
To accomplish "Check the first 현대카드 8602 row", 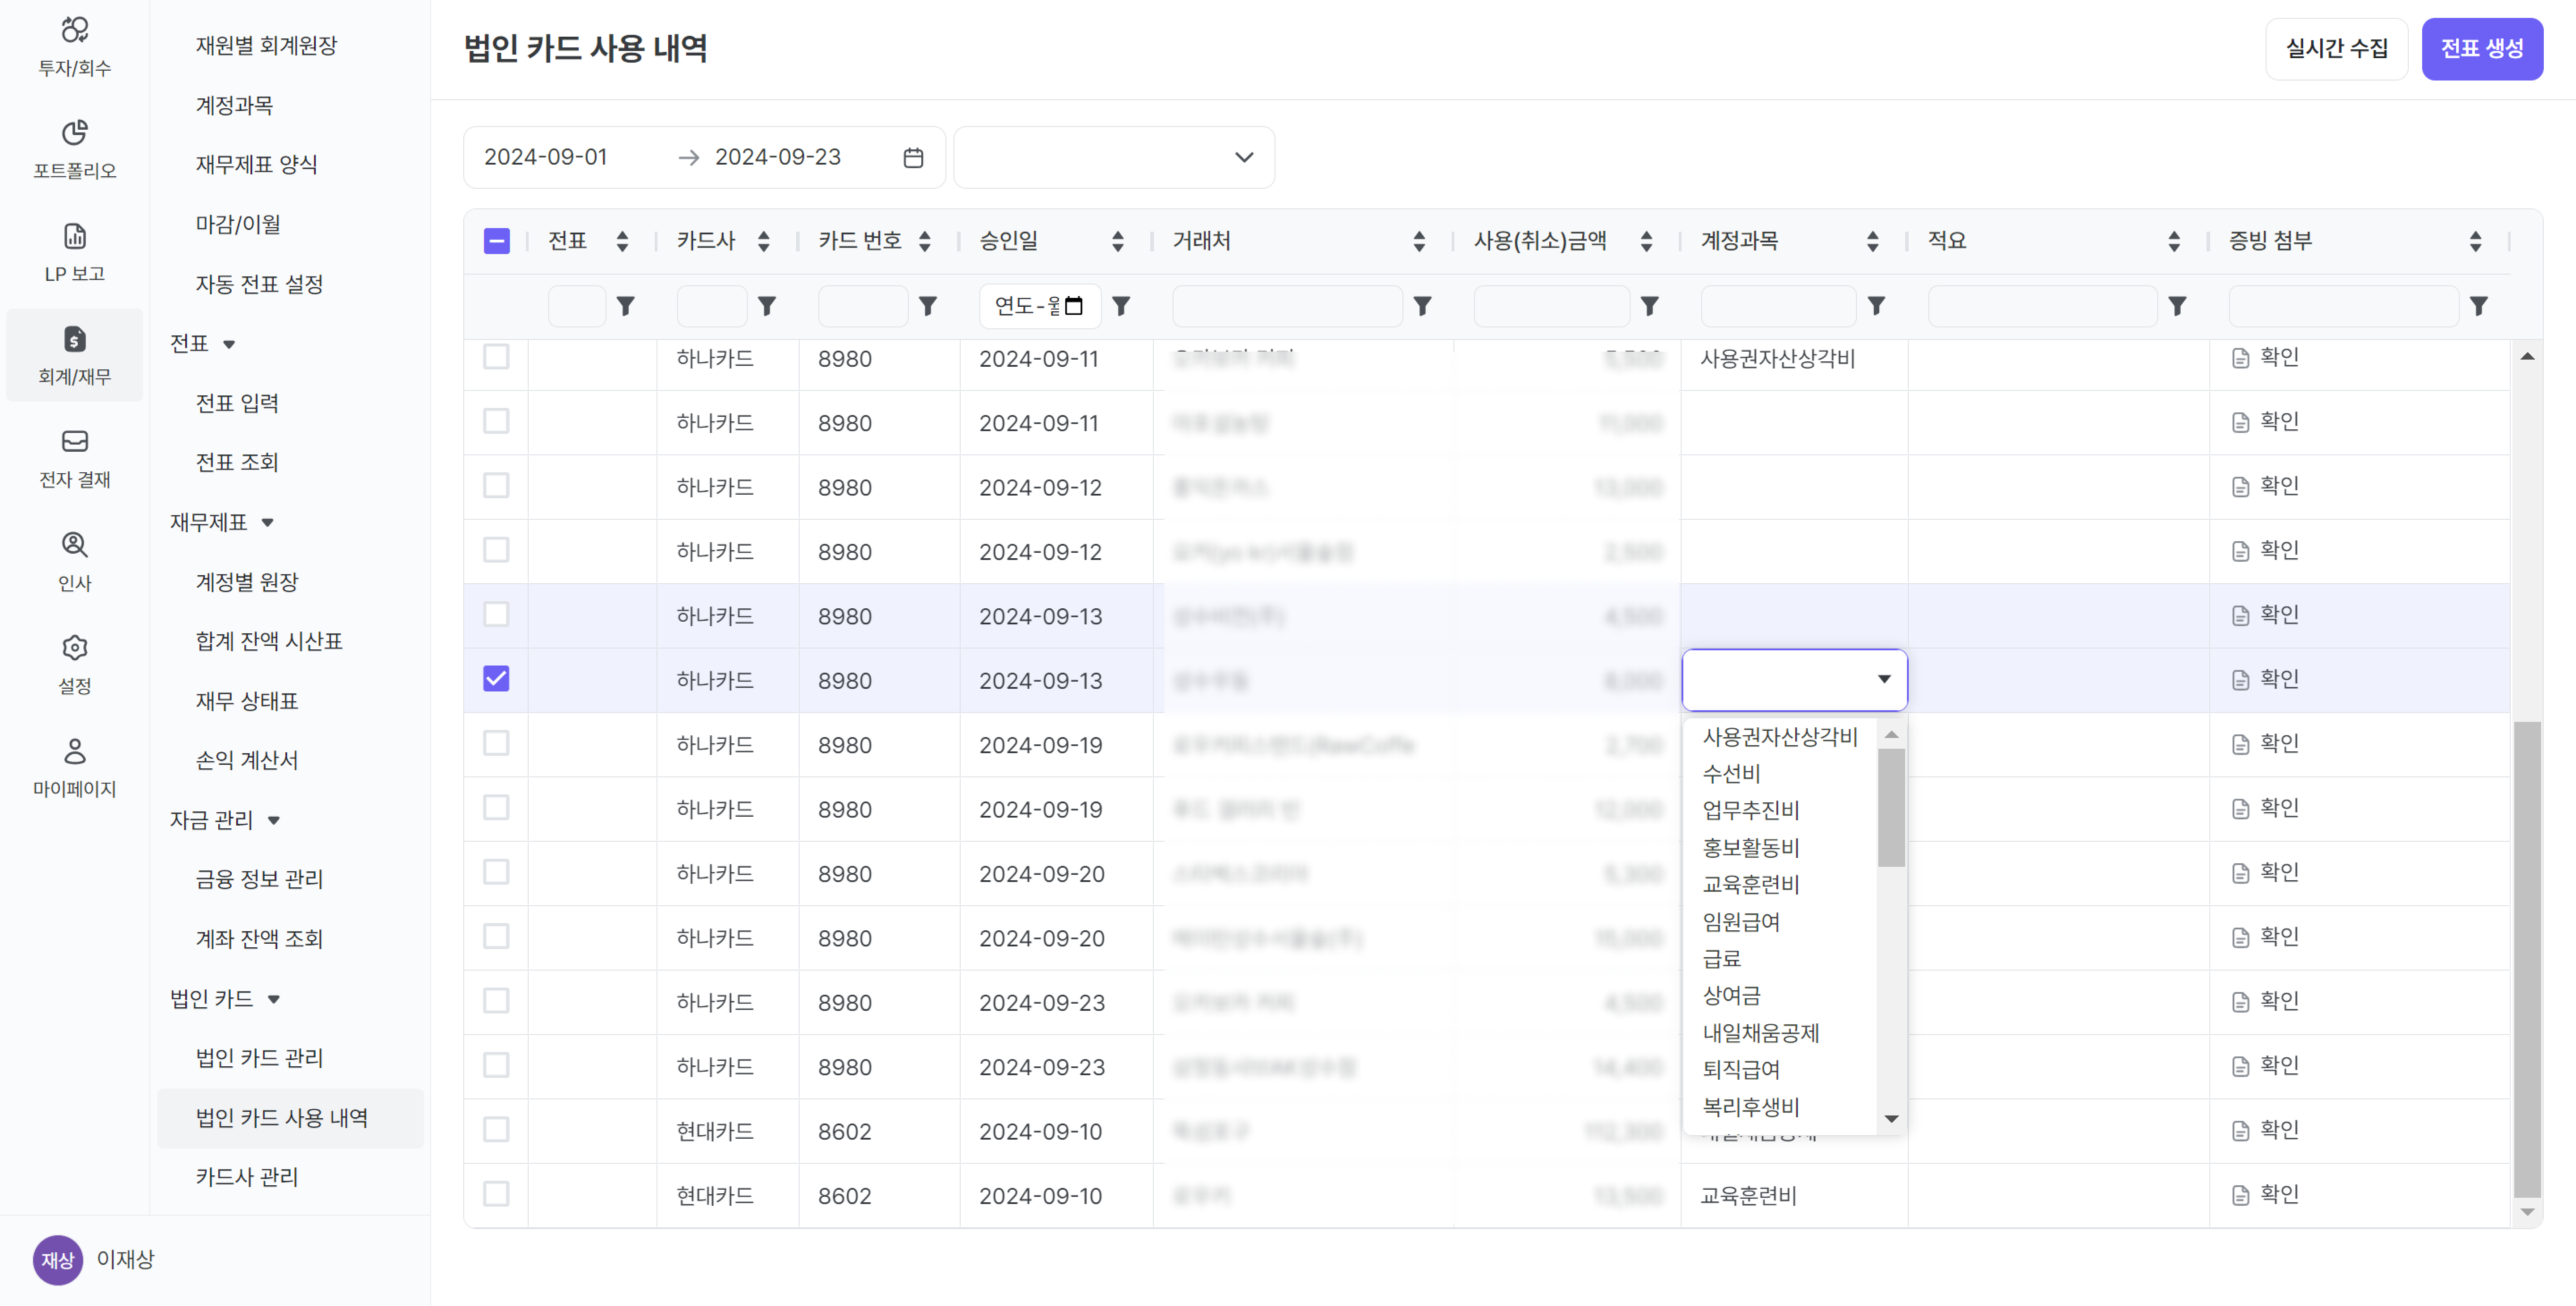I will (496, 1130).
